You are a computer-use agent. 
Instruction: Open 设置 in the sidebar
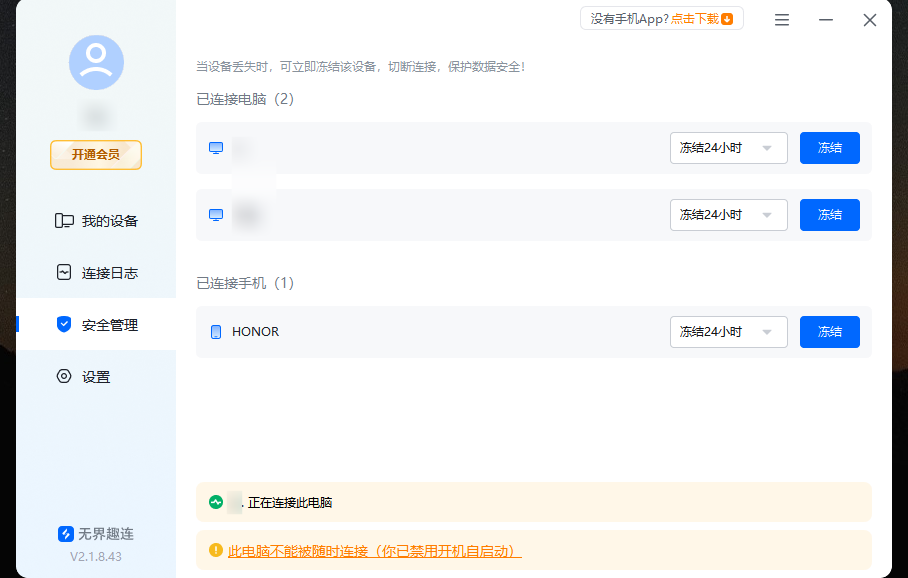click(95, 376)
